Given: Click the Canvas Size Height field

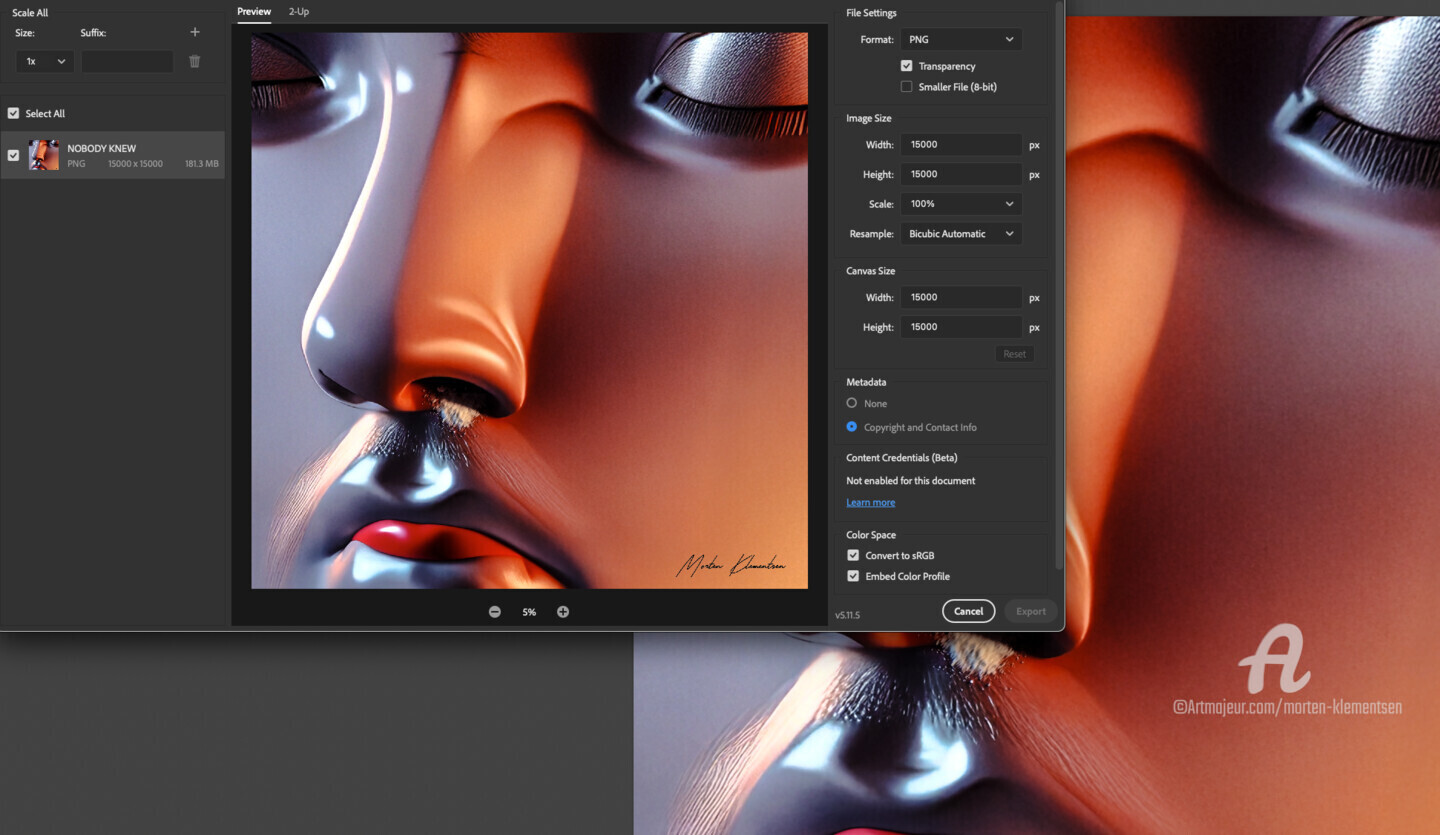Looking at the screenshot, I should [961, 327].
